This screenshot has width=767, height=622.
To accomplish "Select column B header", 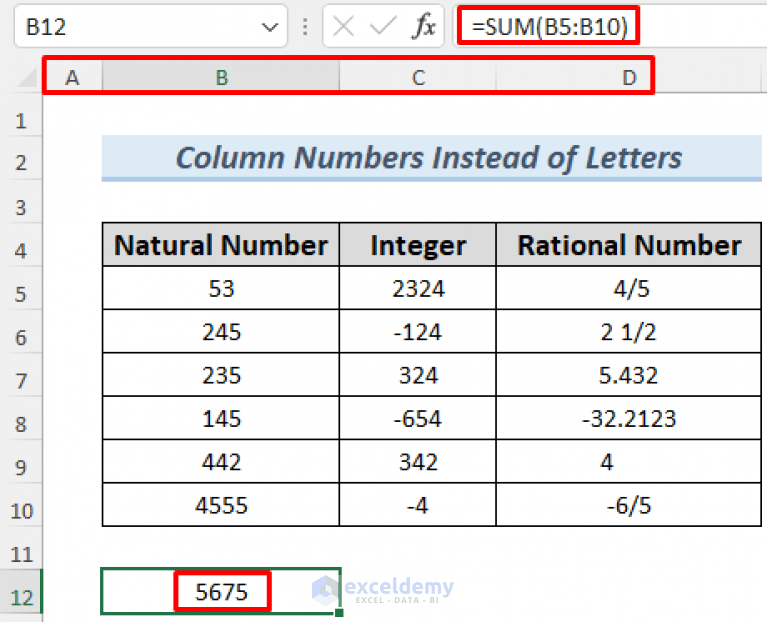I will coord(221,77).
